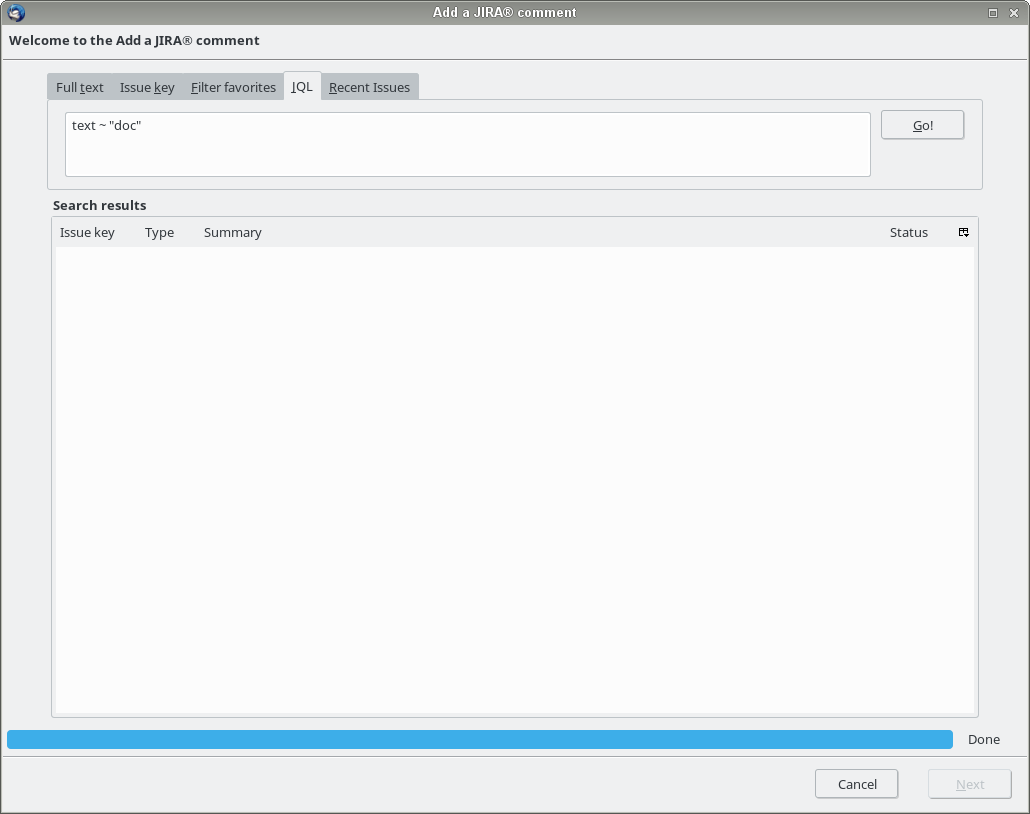Maximize the Add a JIRA comment window
Image resolution: width=1030 pixels, height=814 pixels.
tap(993, 12)
